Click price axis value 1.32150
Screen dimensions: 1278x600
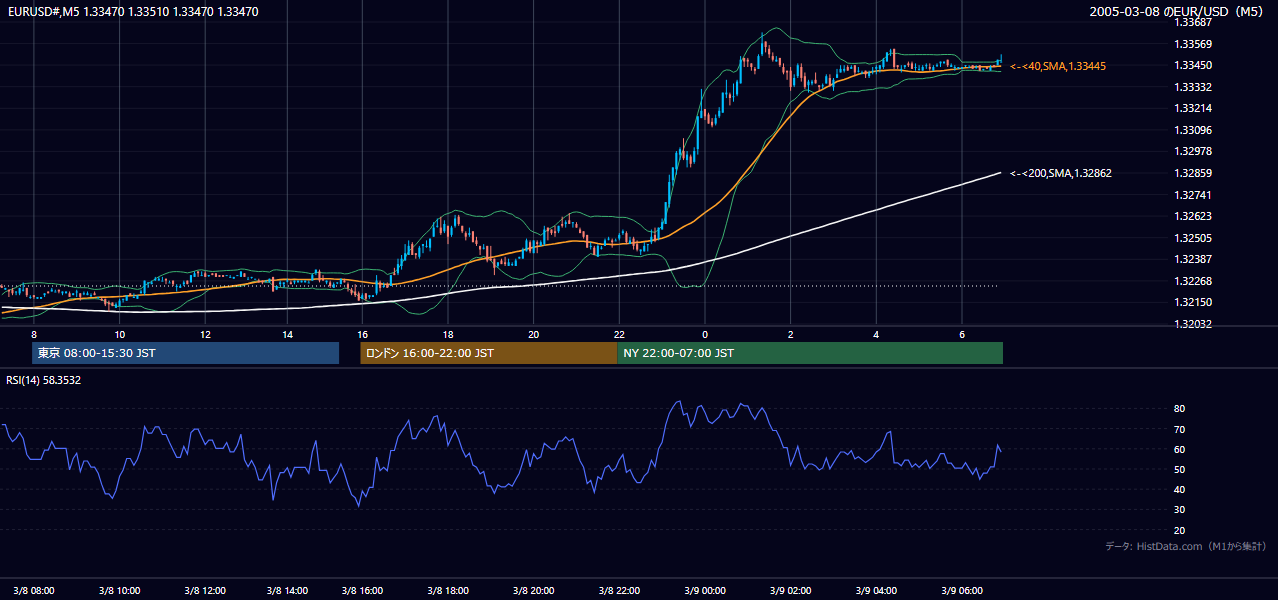[x=1193, y=302]
